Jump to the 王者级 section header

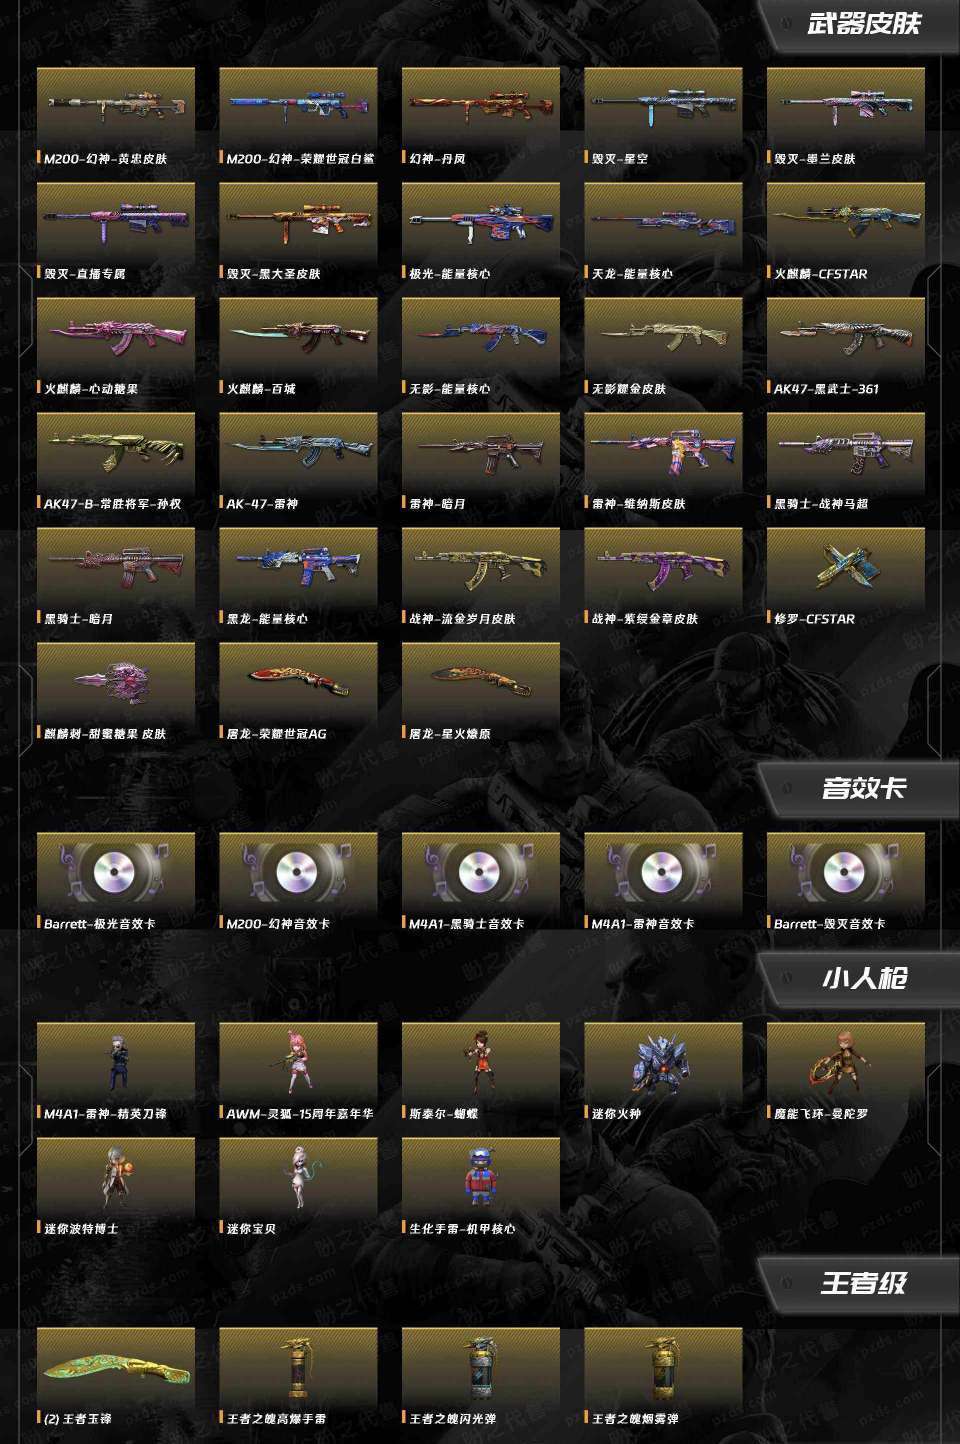tap(864, 1283)
